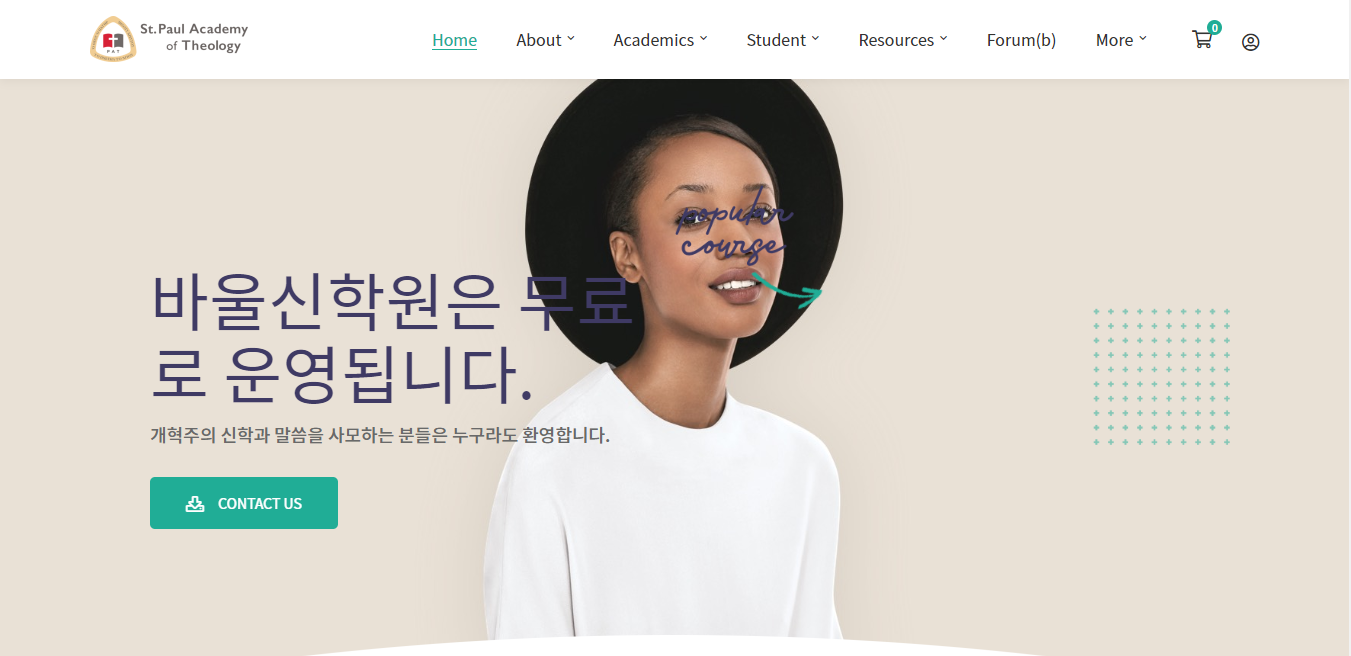The image size is (1351, 656).
Task: Click the Korean hero headline text
Action: (392, 337)
